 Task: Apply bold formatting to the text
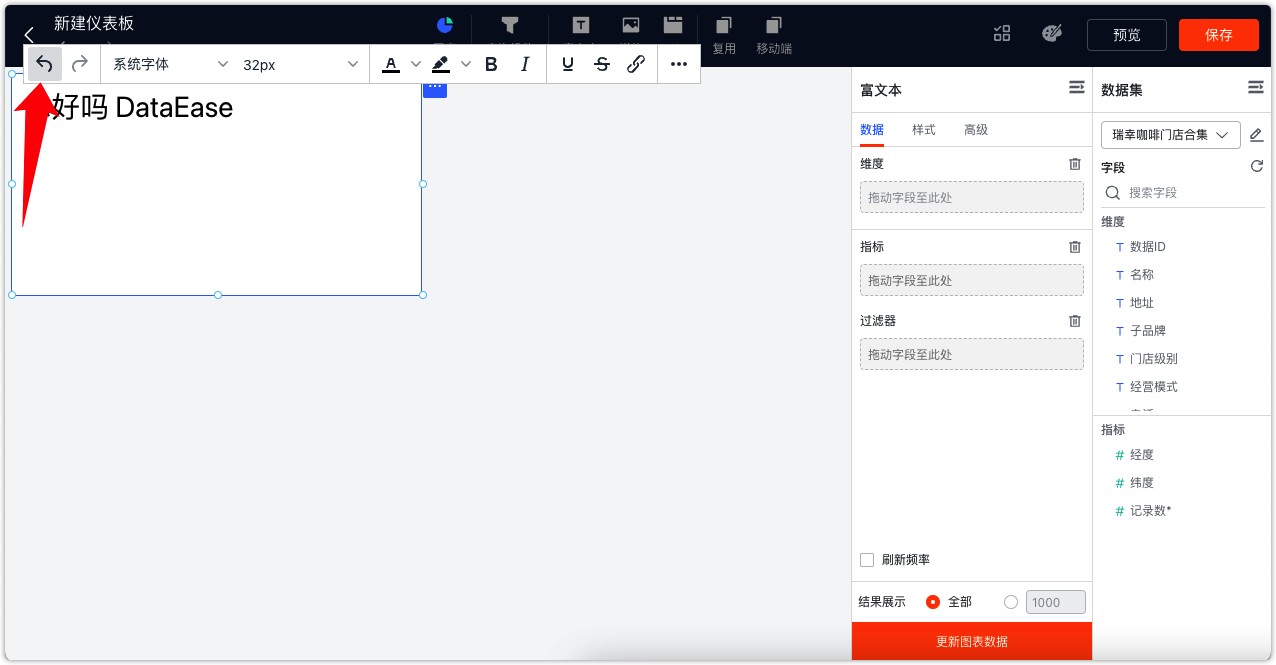(491, 63)
